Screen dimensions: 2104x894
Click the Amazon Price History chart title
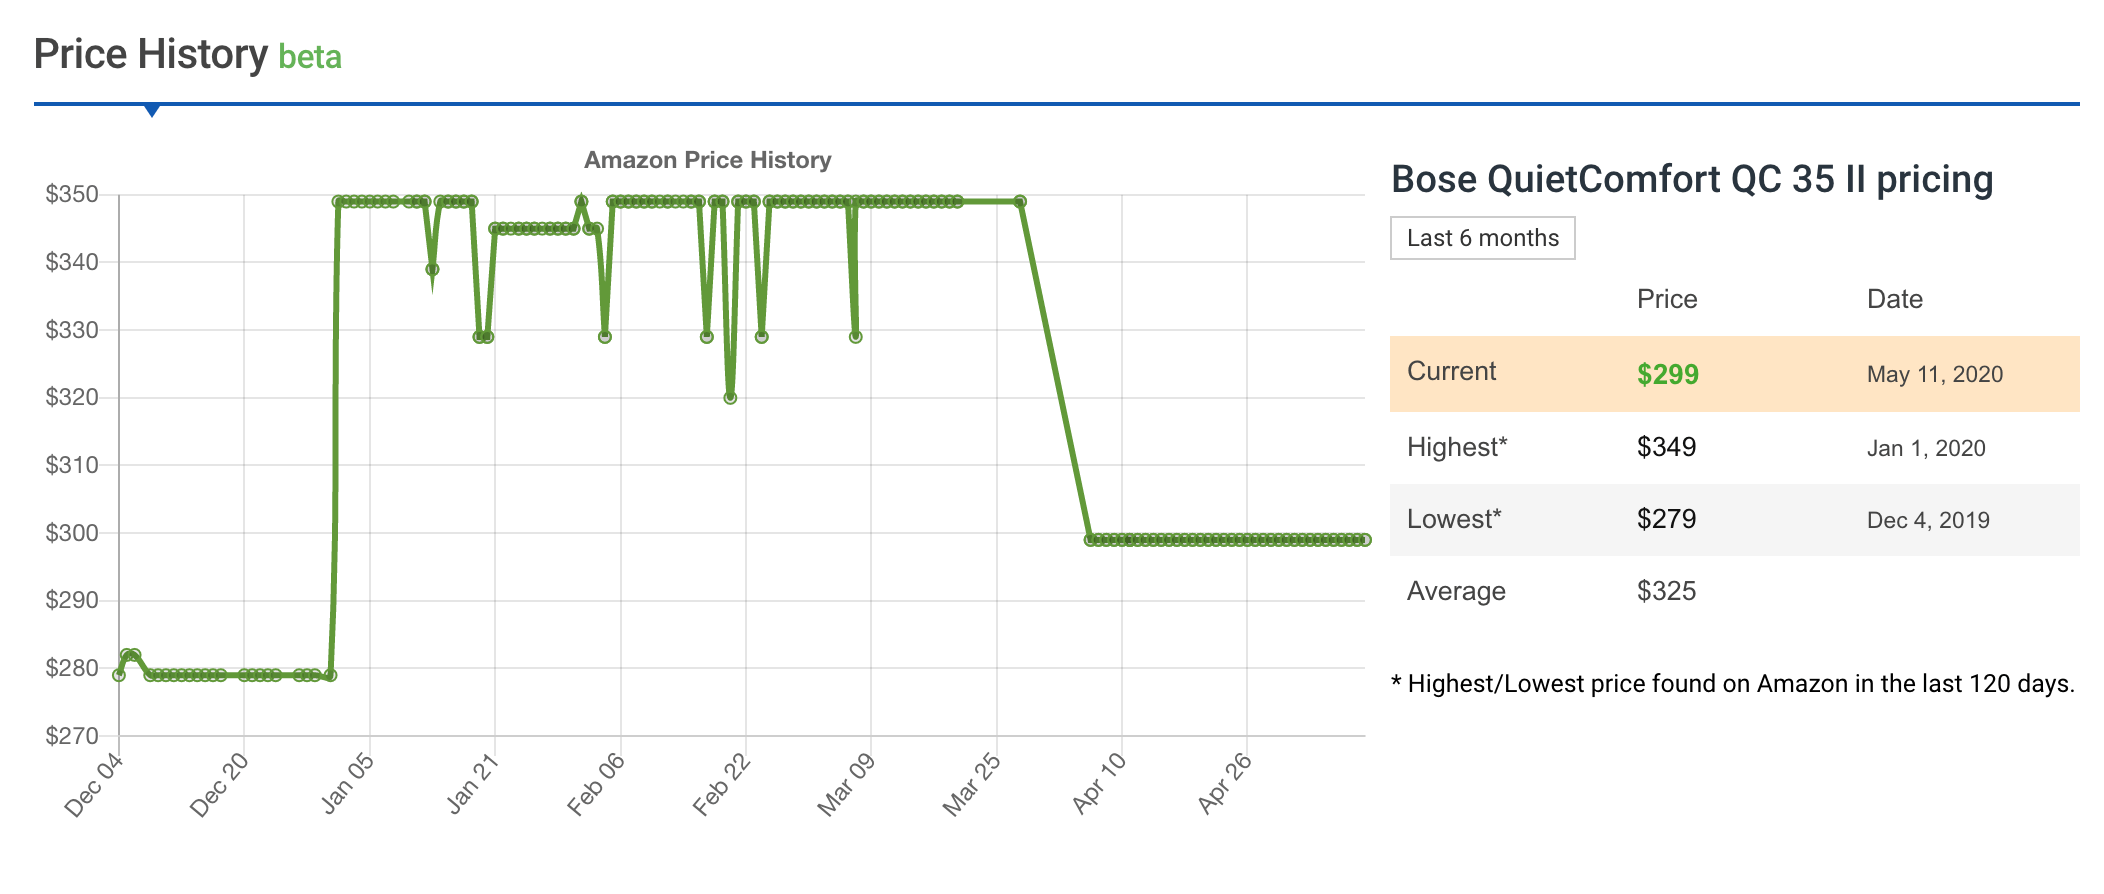[707, 160]
